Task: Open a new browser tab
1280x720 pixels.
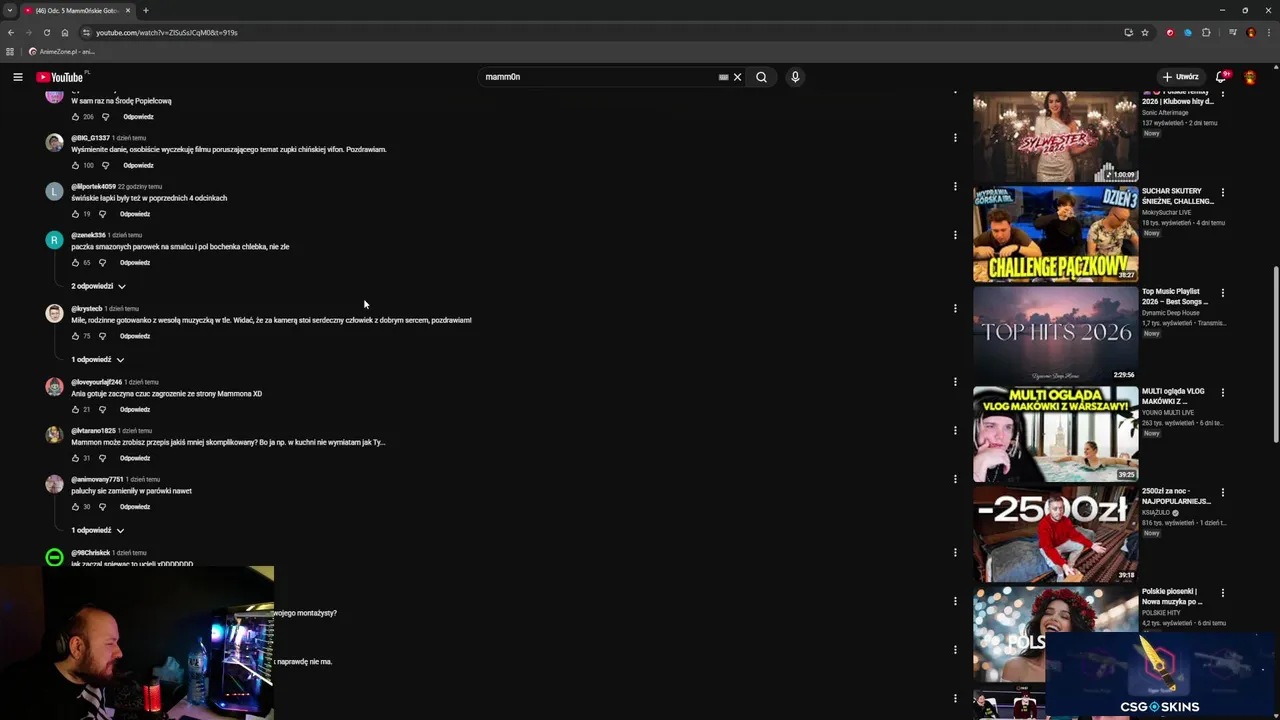Action: click(x=145, y=10)
